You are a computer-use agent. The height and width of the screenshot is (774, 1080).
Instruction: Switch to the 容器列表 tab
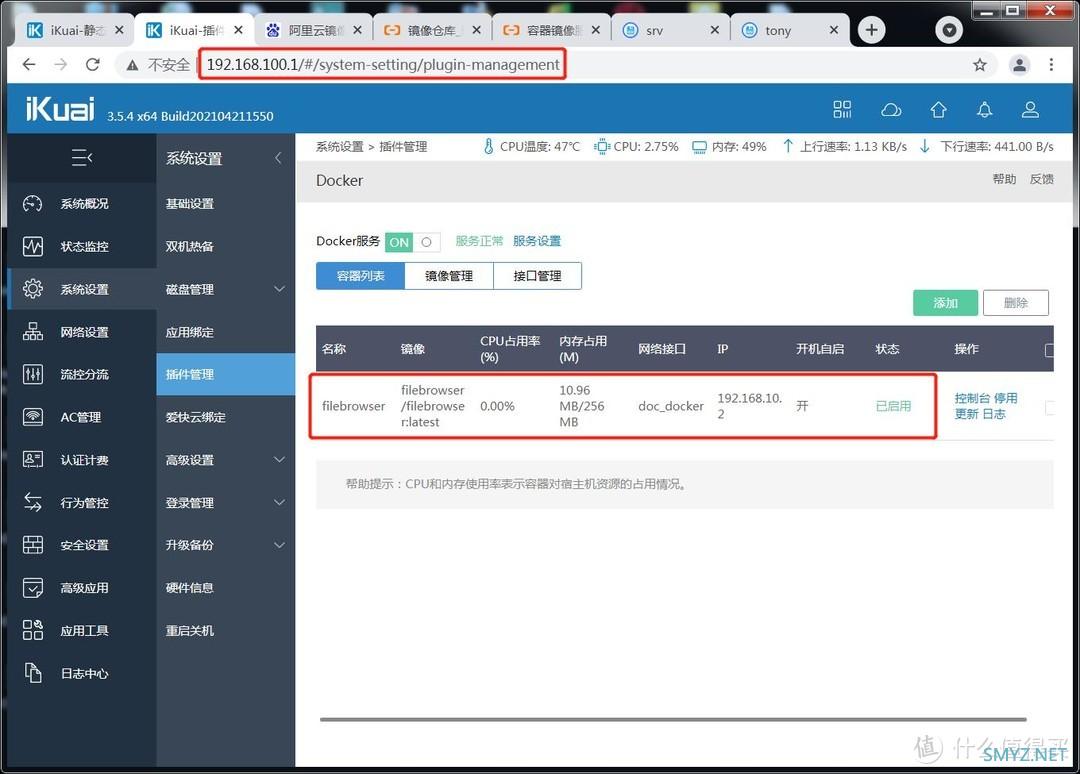point(360,275)
